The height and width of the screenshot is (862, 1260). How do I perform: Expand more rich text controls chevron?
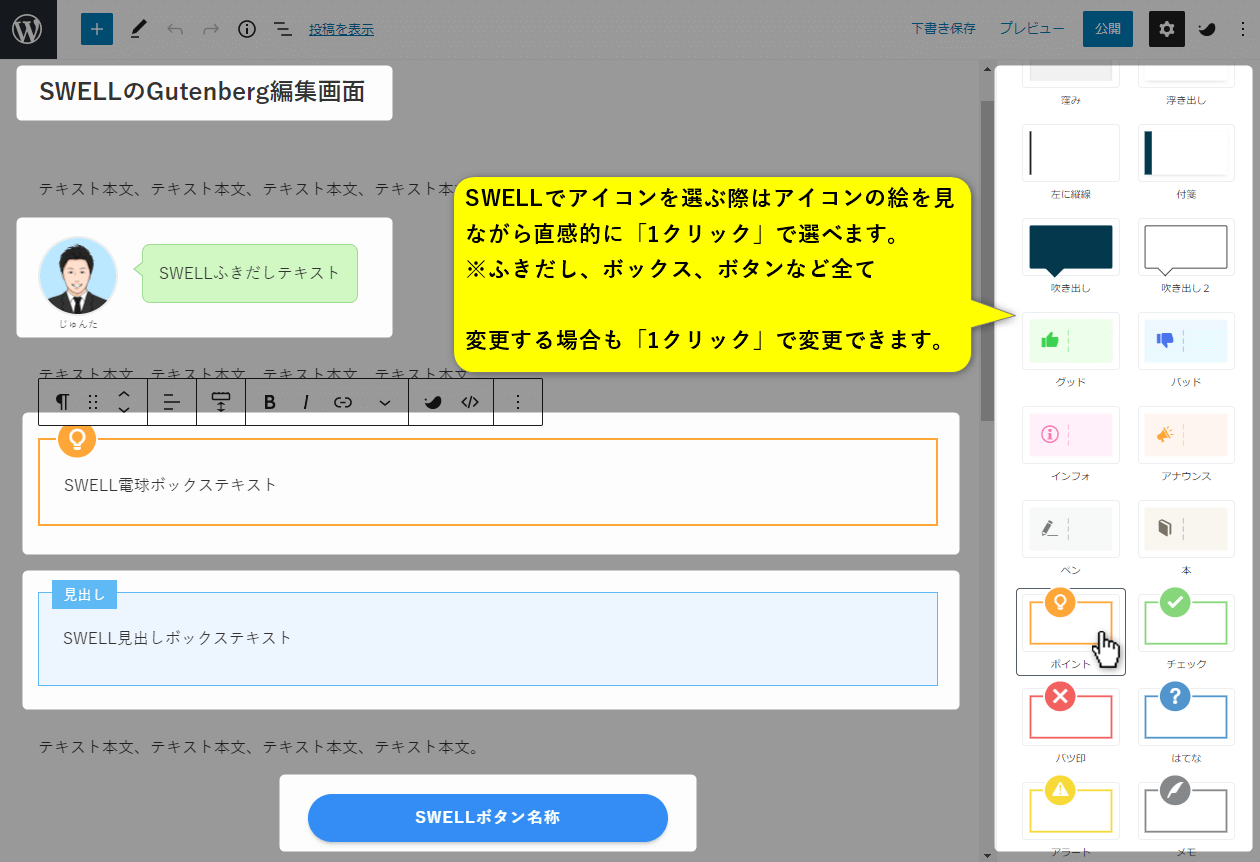coord(385,402)
